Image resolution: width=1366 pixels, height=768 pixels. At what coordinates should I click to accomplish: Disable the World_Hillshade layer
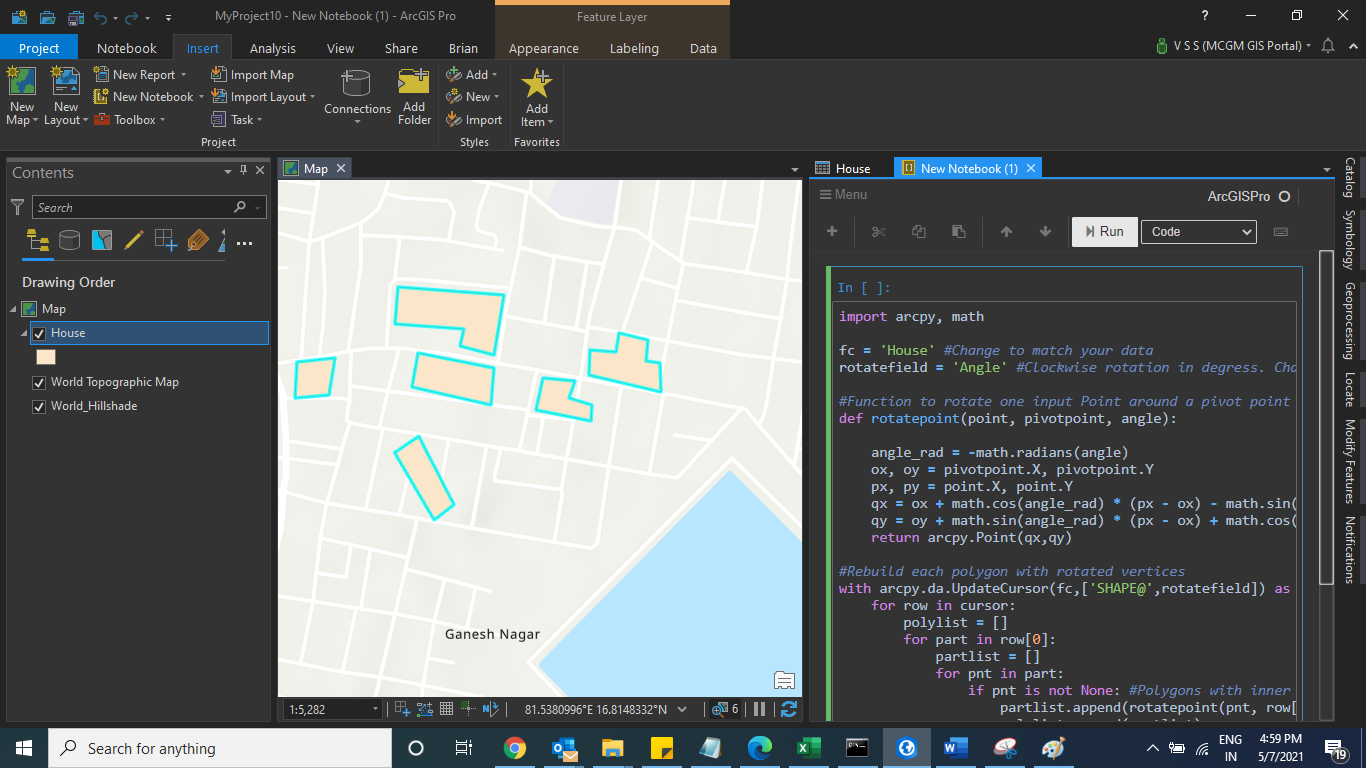(x=38, y=406)
